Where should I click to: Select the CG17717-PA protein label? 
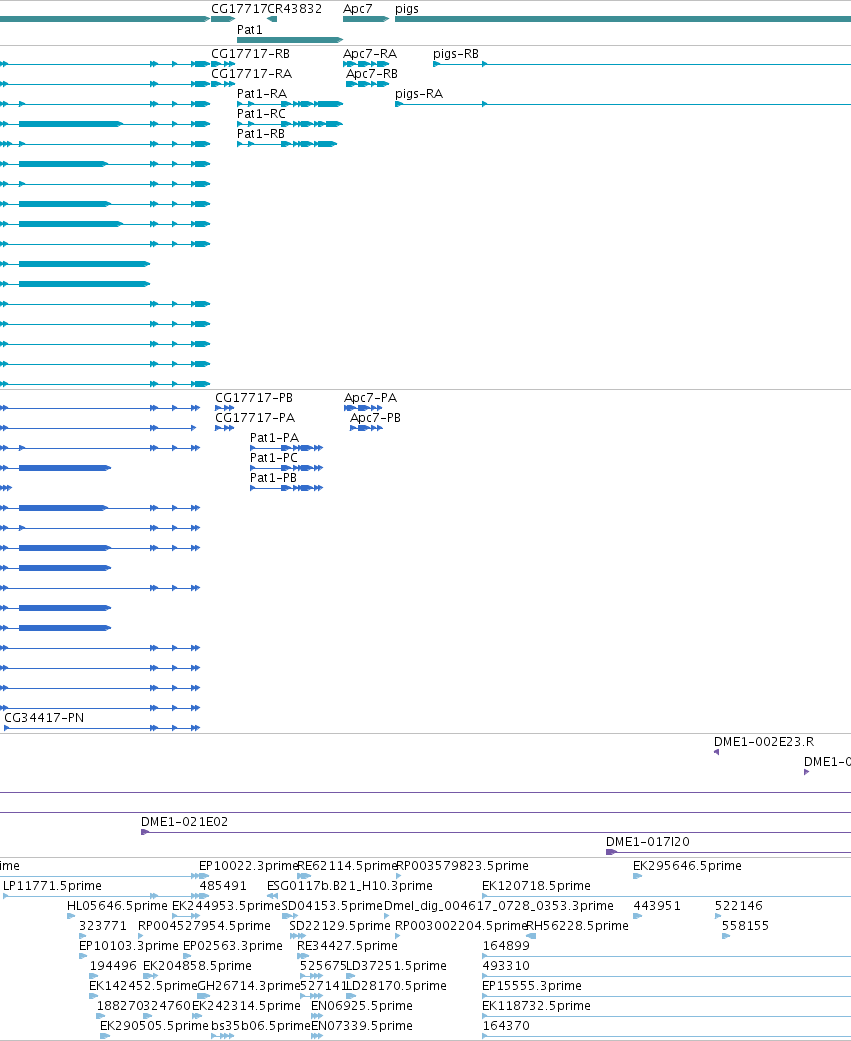[x=255, y=418]
